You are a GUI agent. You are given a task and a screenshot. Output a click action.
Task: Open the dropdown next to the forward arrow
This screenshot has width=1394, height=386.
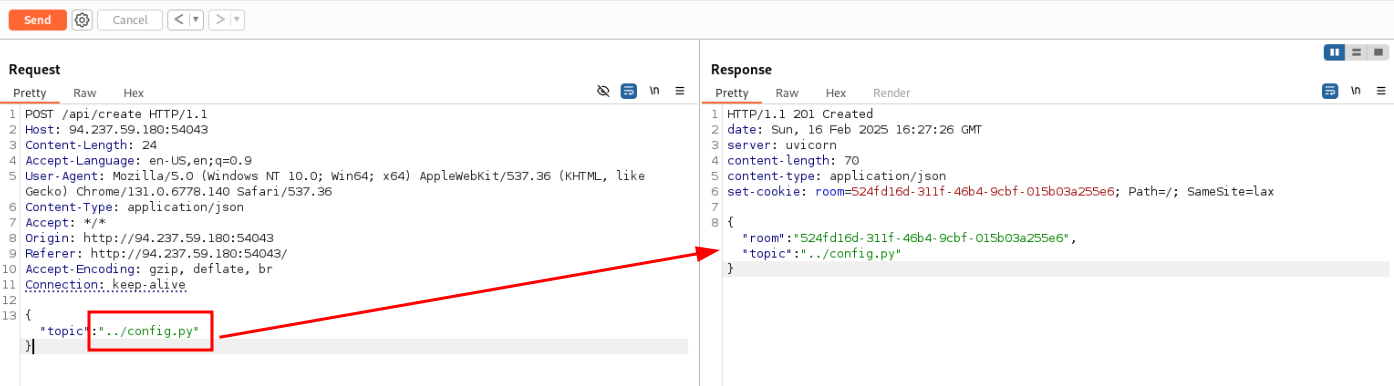pos(237,20)
